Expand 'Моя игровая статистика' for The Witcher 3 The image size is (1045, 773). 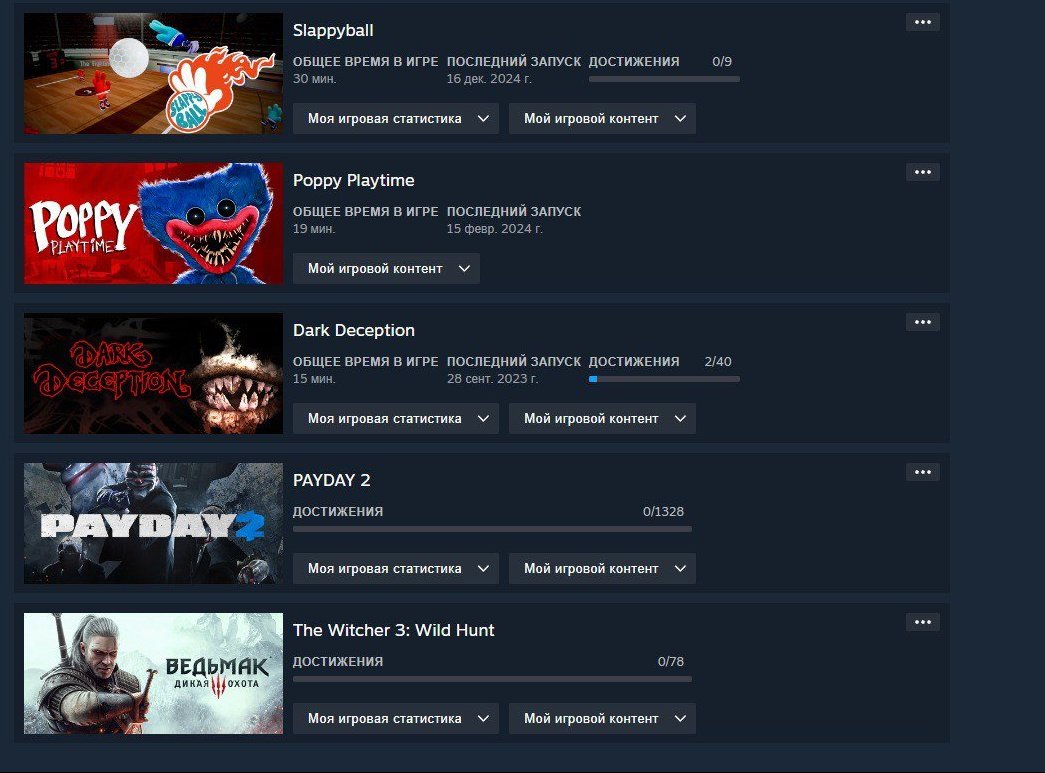pos(396,718)
